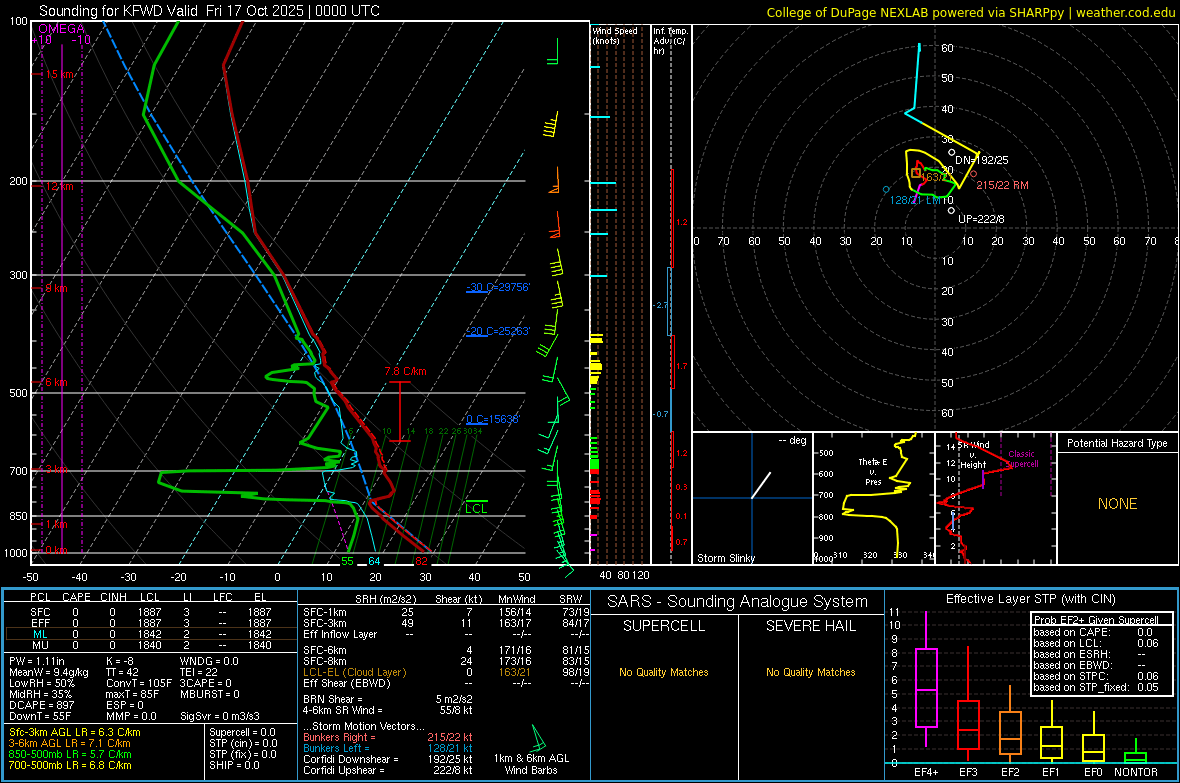The height and width of the screenshot is (783, 1180).
Task: Click the green LCL marker label
Action: tap(476, 508)
